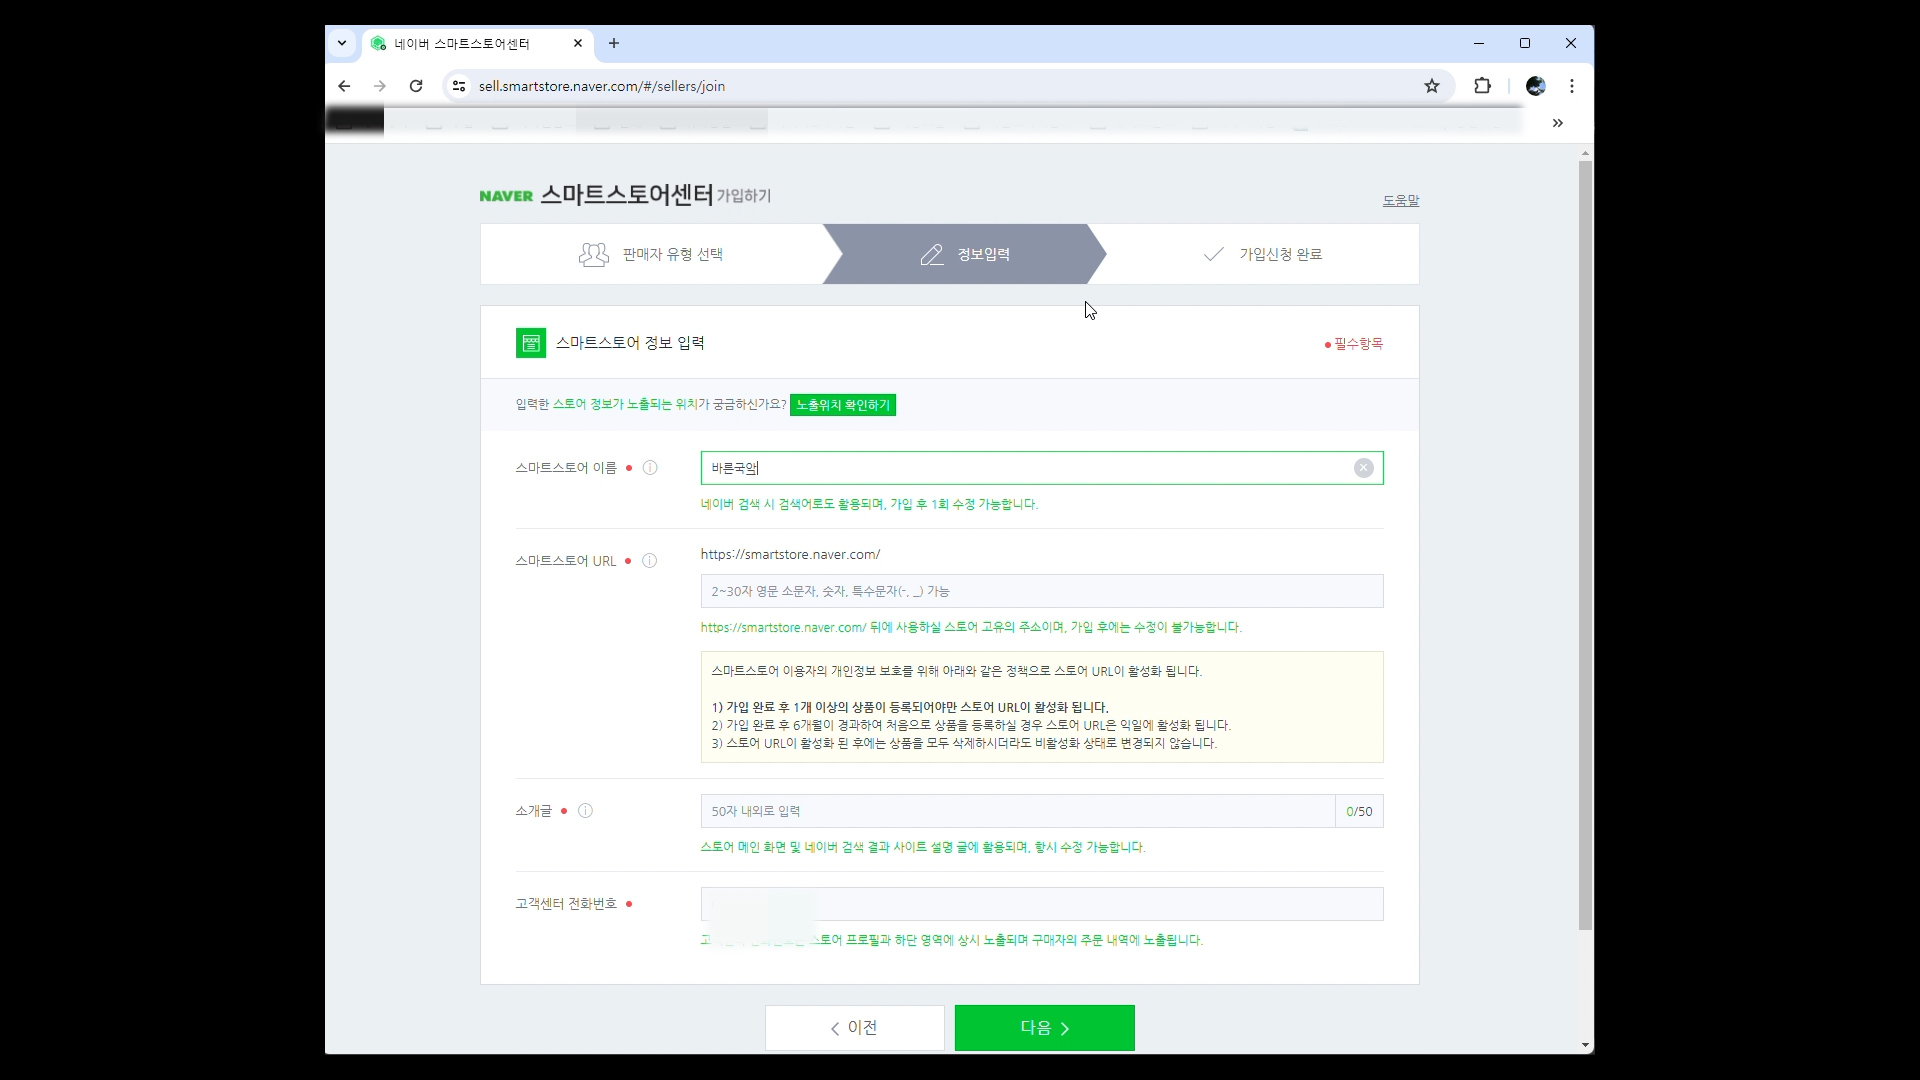Bookmark this page with the star icon
Image resolution: width=1920 pixels, height=1080 pixels.
(1432, 86)
